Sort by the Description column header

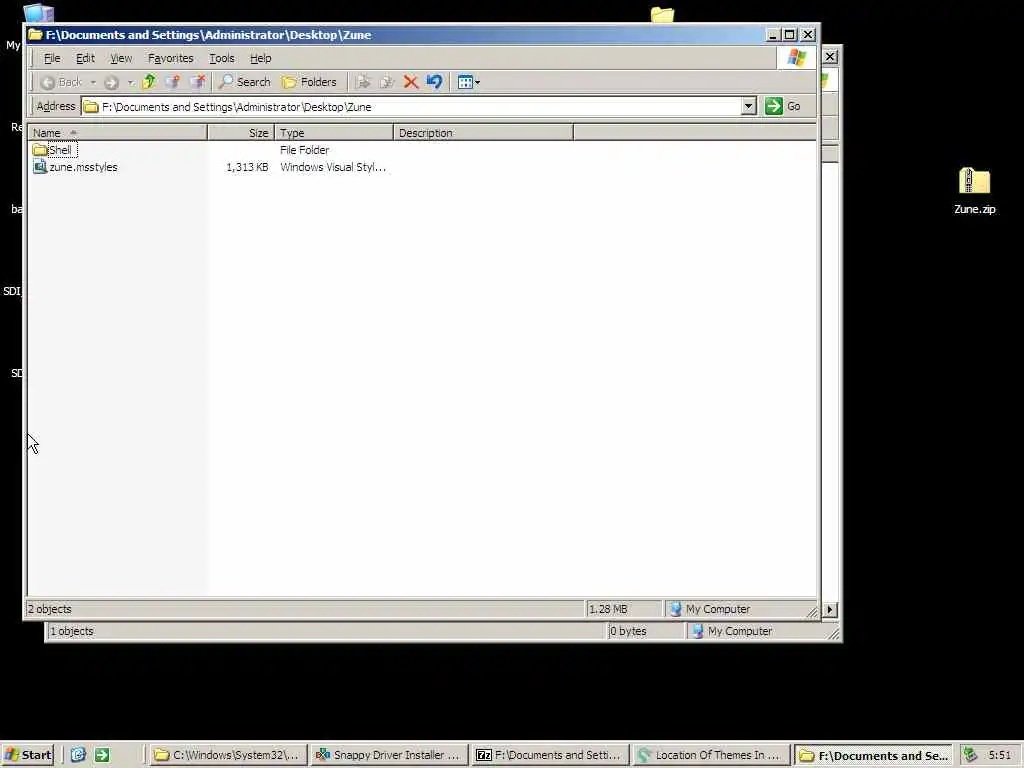pos(483,133)
